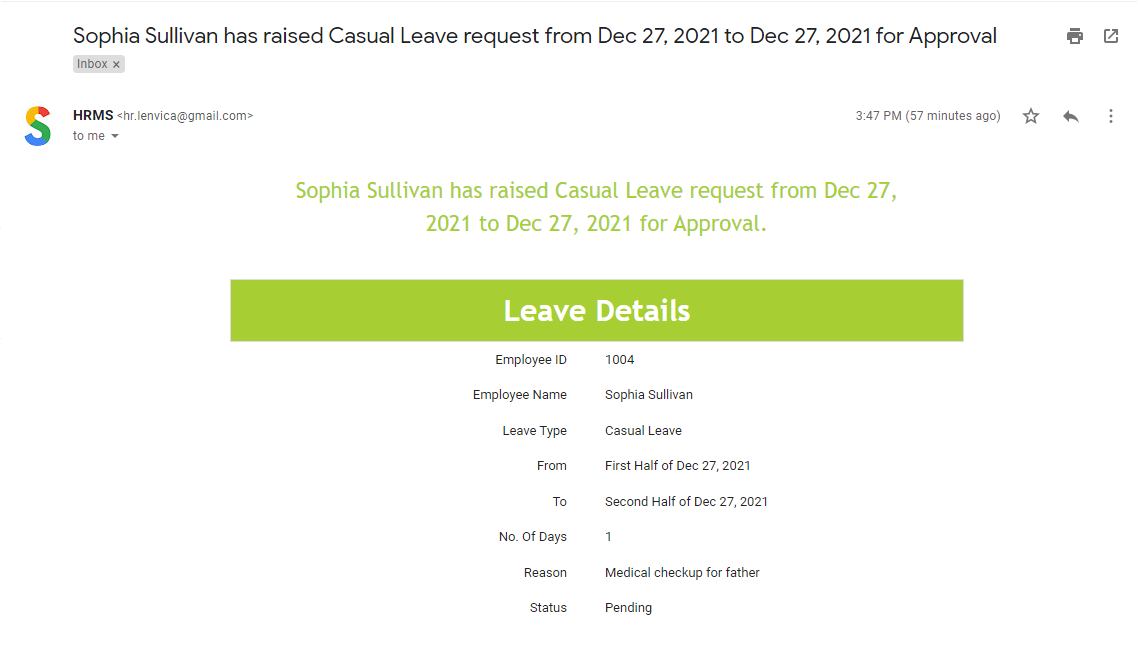Click the employee name Sophia Sullivan in details

pos(649,395)
